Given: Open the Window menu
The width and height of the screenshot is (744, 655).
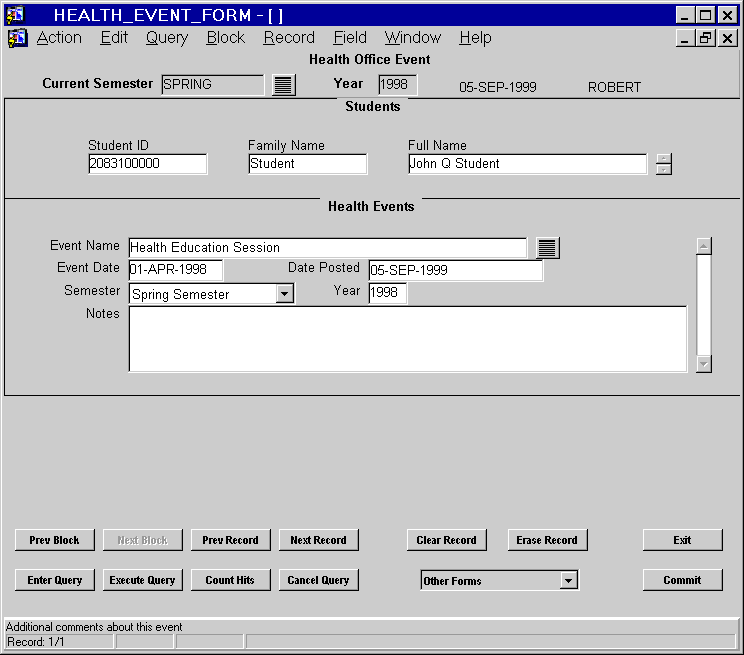Looking at the screenshot, I should [x=413, y=37].
